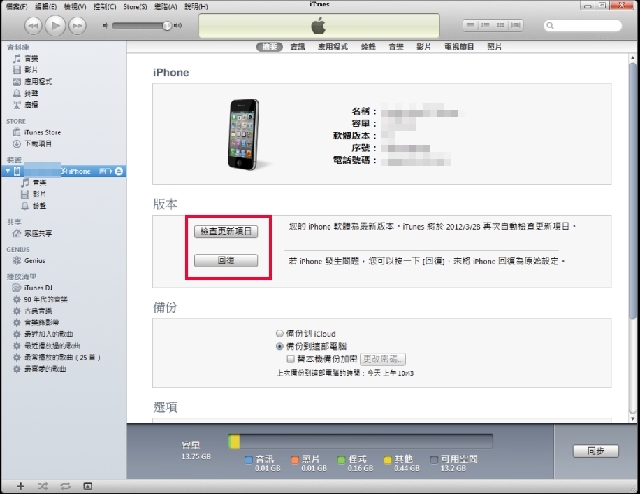Open 廣播 radio in the sidebar
The height and width of the screenshot is (494, 640).
tap(25, 105)
